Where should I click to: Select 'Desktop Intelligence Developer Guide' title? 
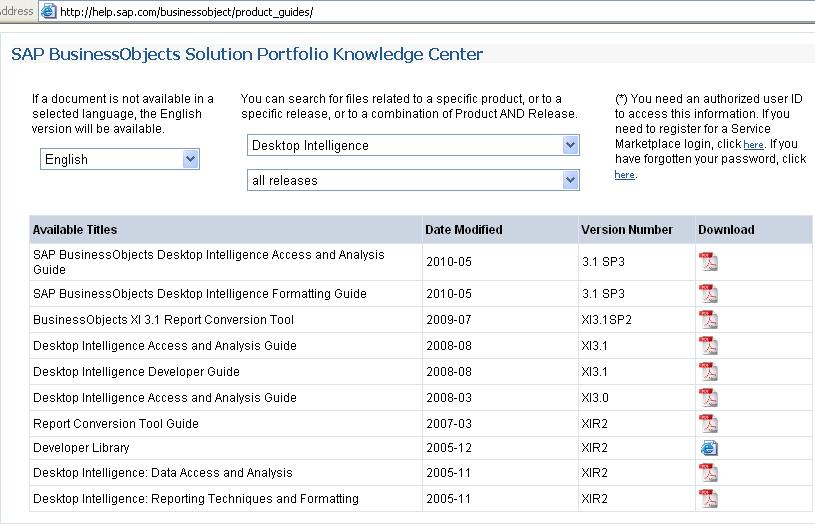pos(136,372)
